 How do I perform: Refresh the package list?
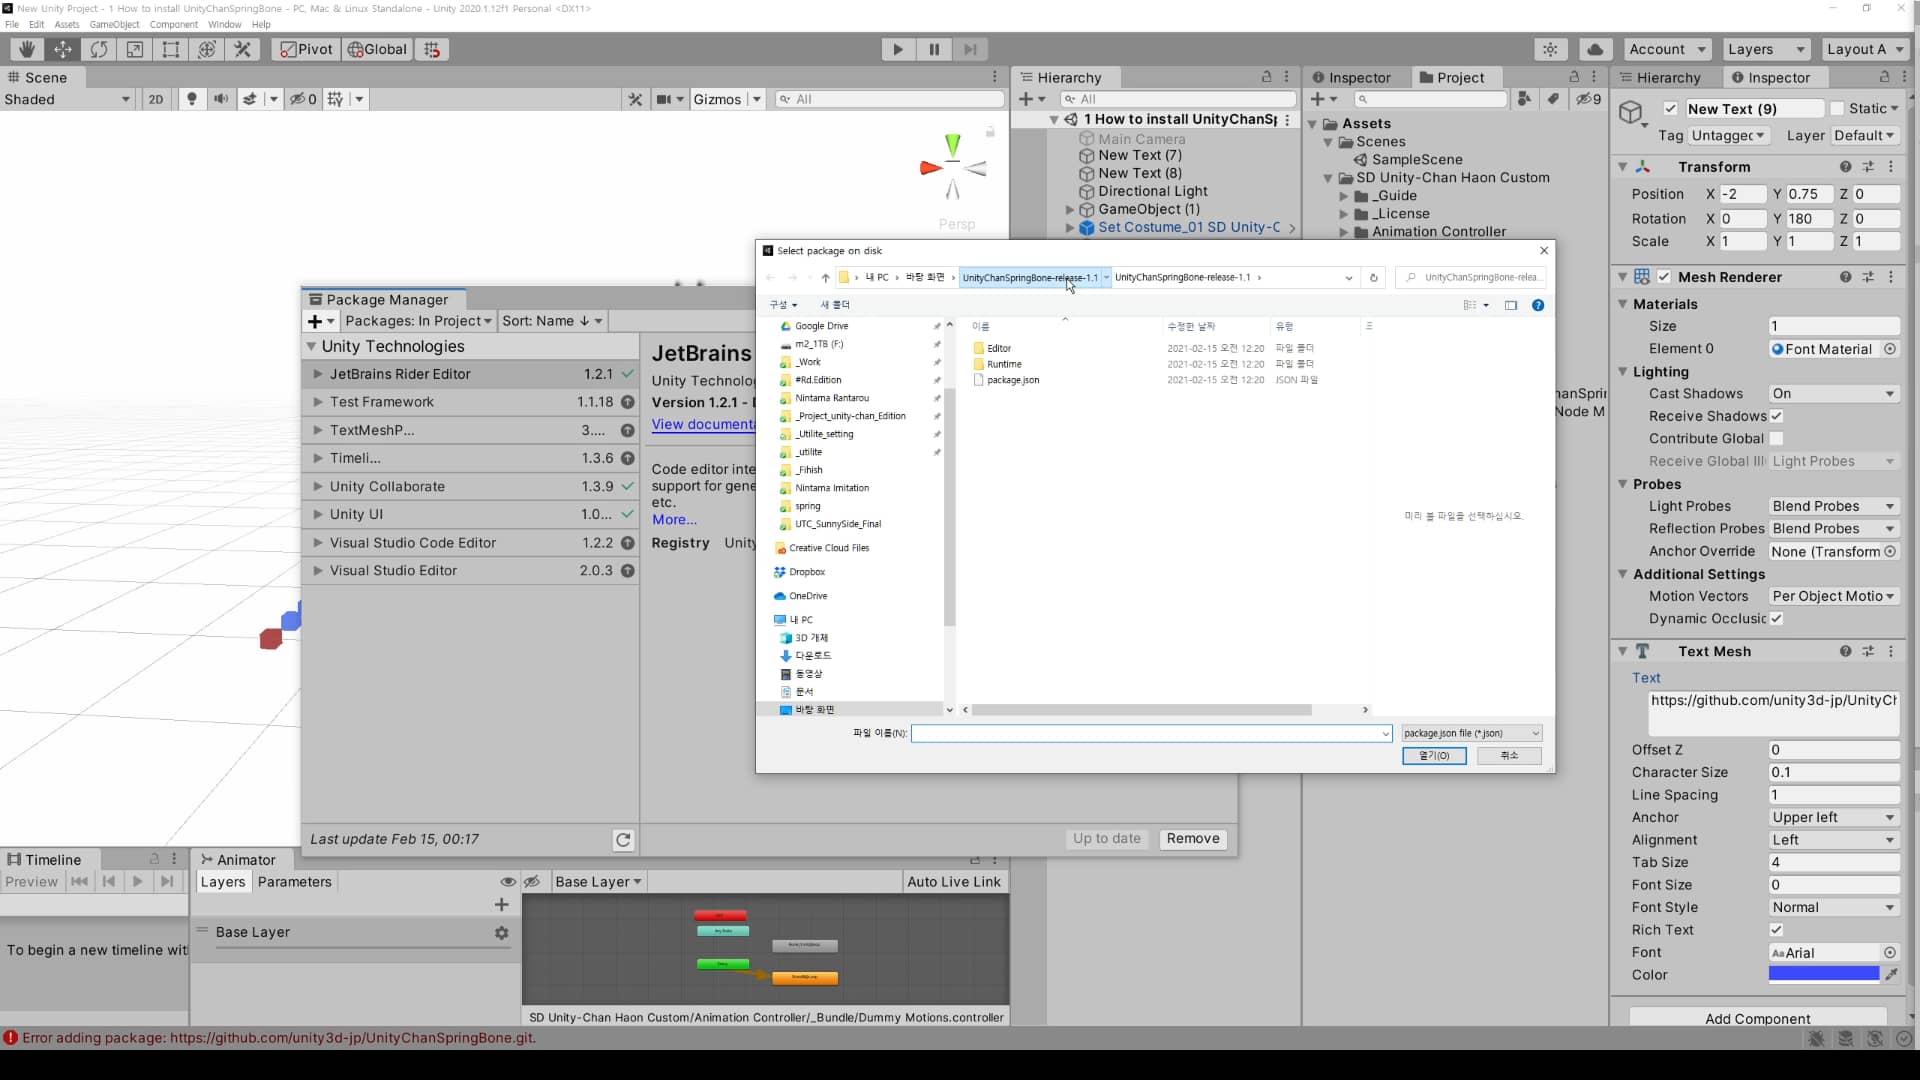coord(623,839)
